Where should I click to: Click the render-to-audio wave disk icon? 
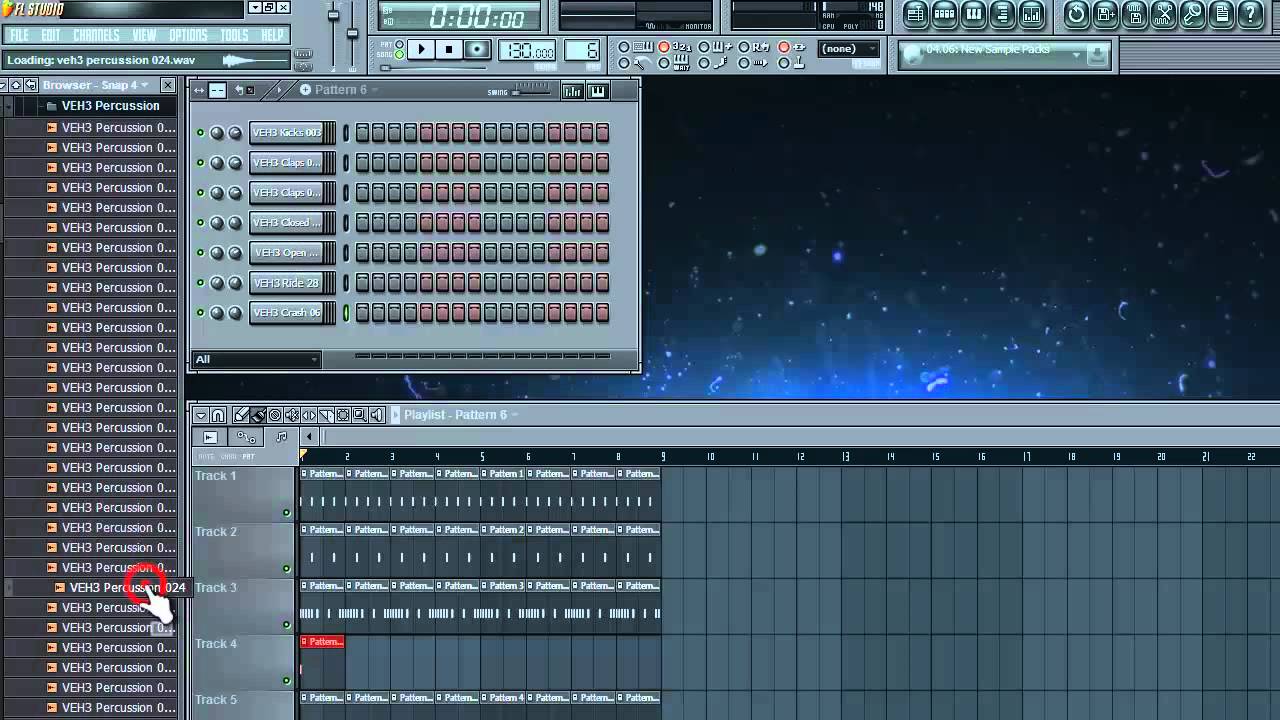(x=1134, y=14)
